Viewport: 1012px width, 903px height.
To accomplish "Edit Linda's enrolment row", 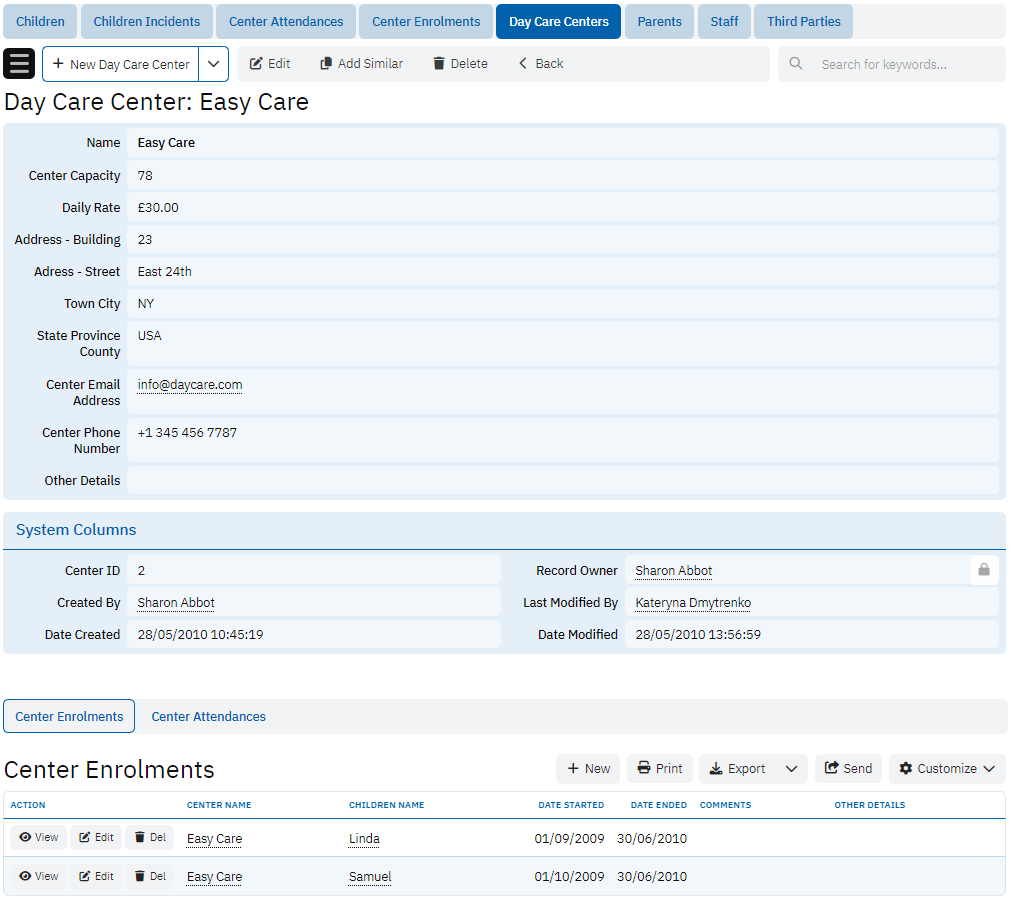I will pos(96,838).
